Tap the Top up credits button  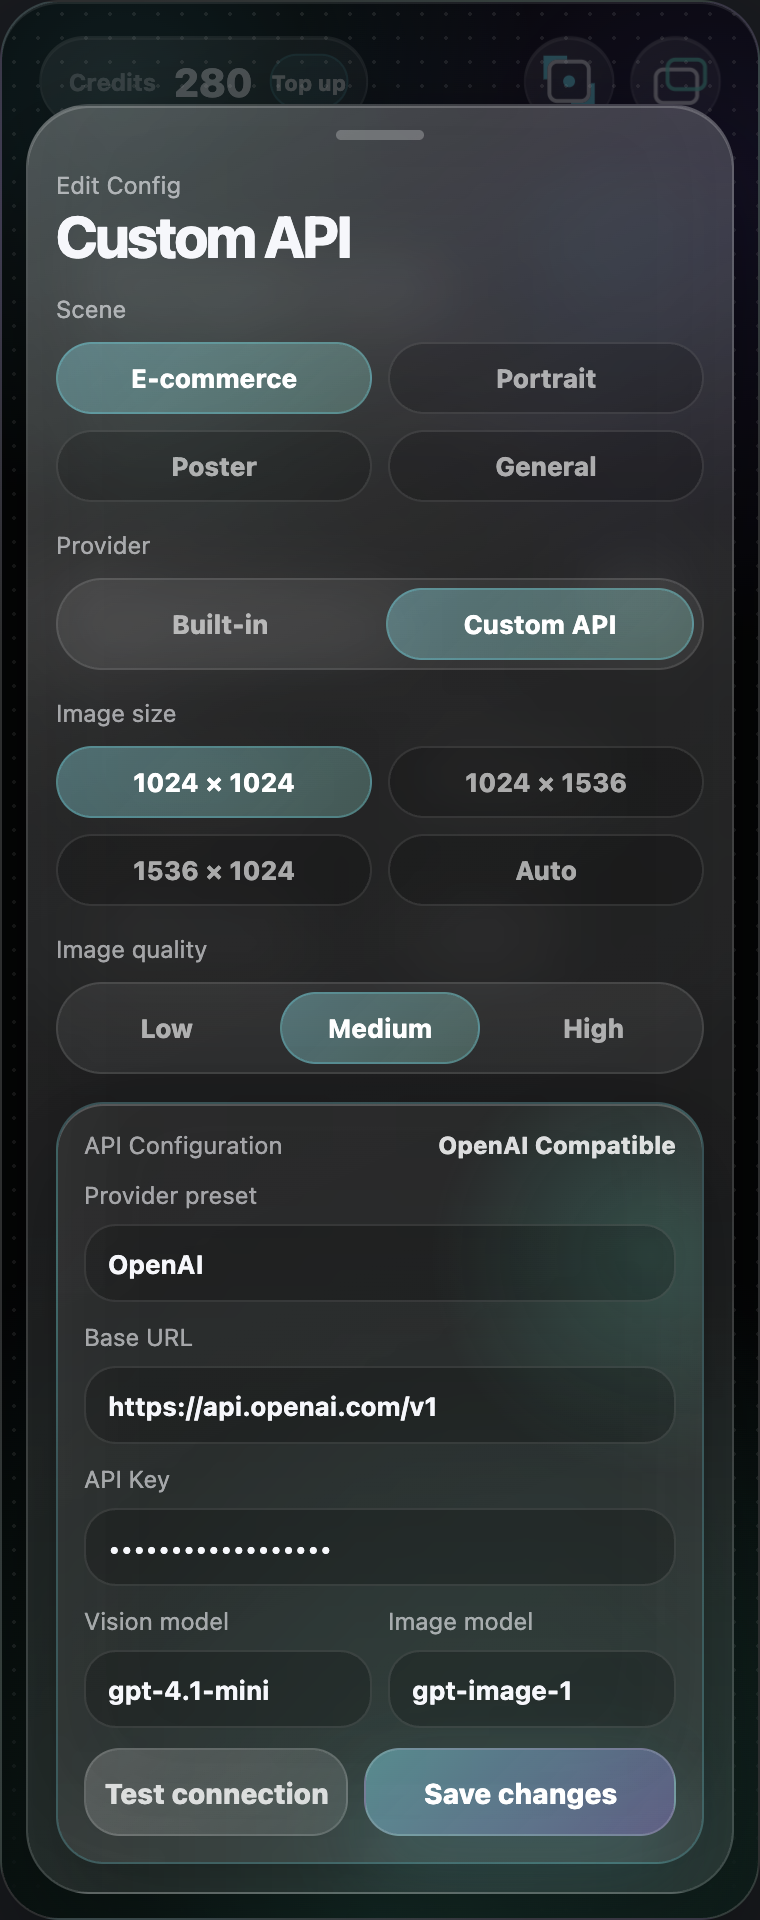(x=309, y=83)
